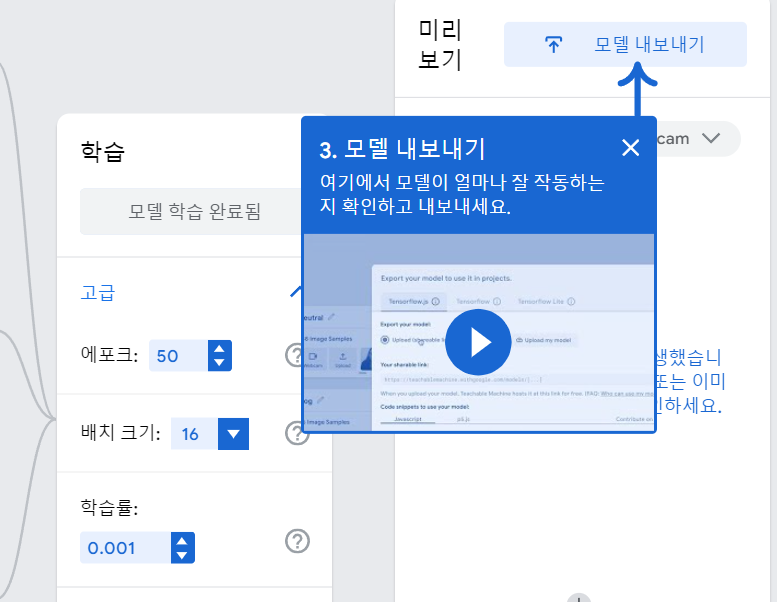Play the export model tutorial video
This screenshot has height=602, width=777.
pyautogui.click(x=478, y=342)
